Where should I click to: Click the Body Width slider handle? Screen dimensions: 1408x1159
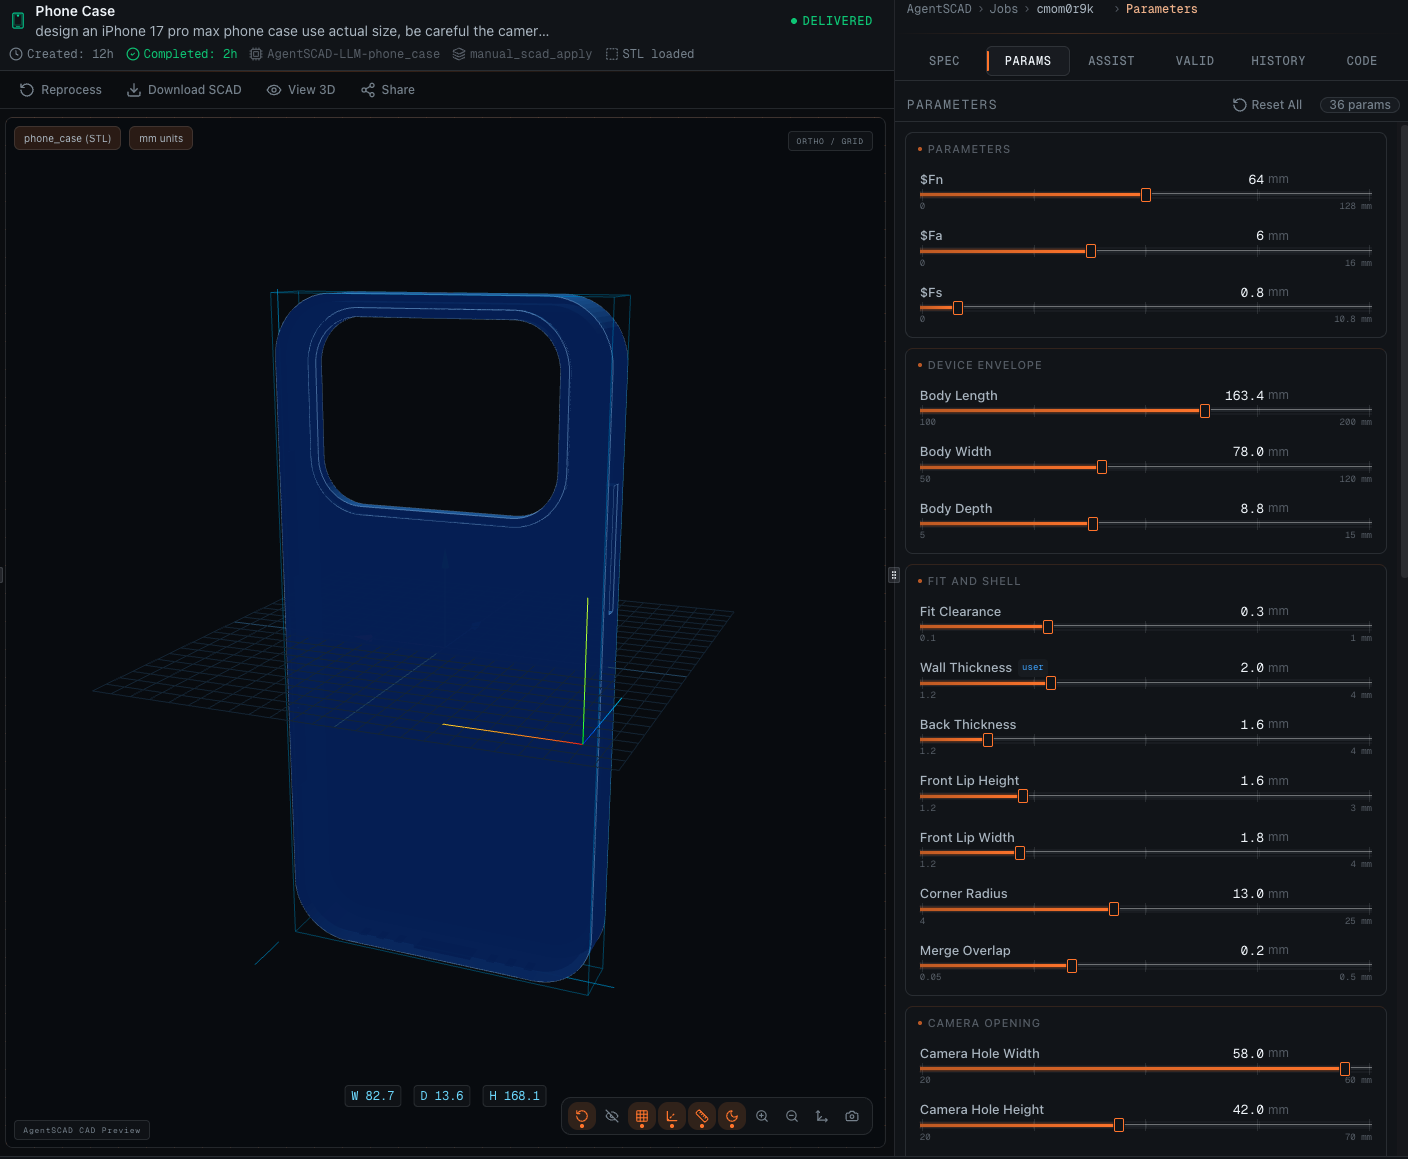coord(1102,467)
